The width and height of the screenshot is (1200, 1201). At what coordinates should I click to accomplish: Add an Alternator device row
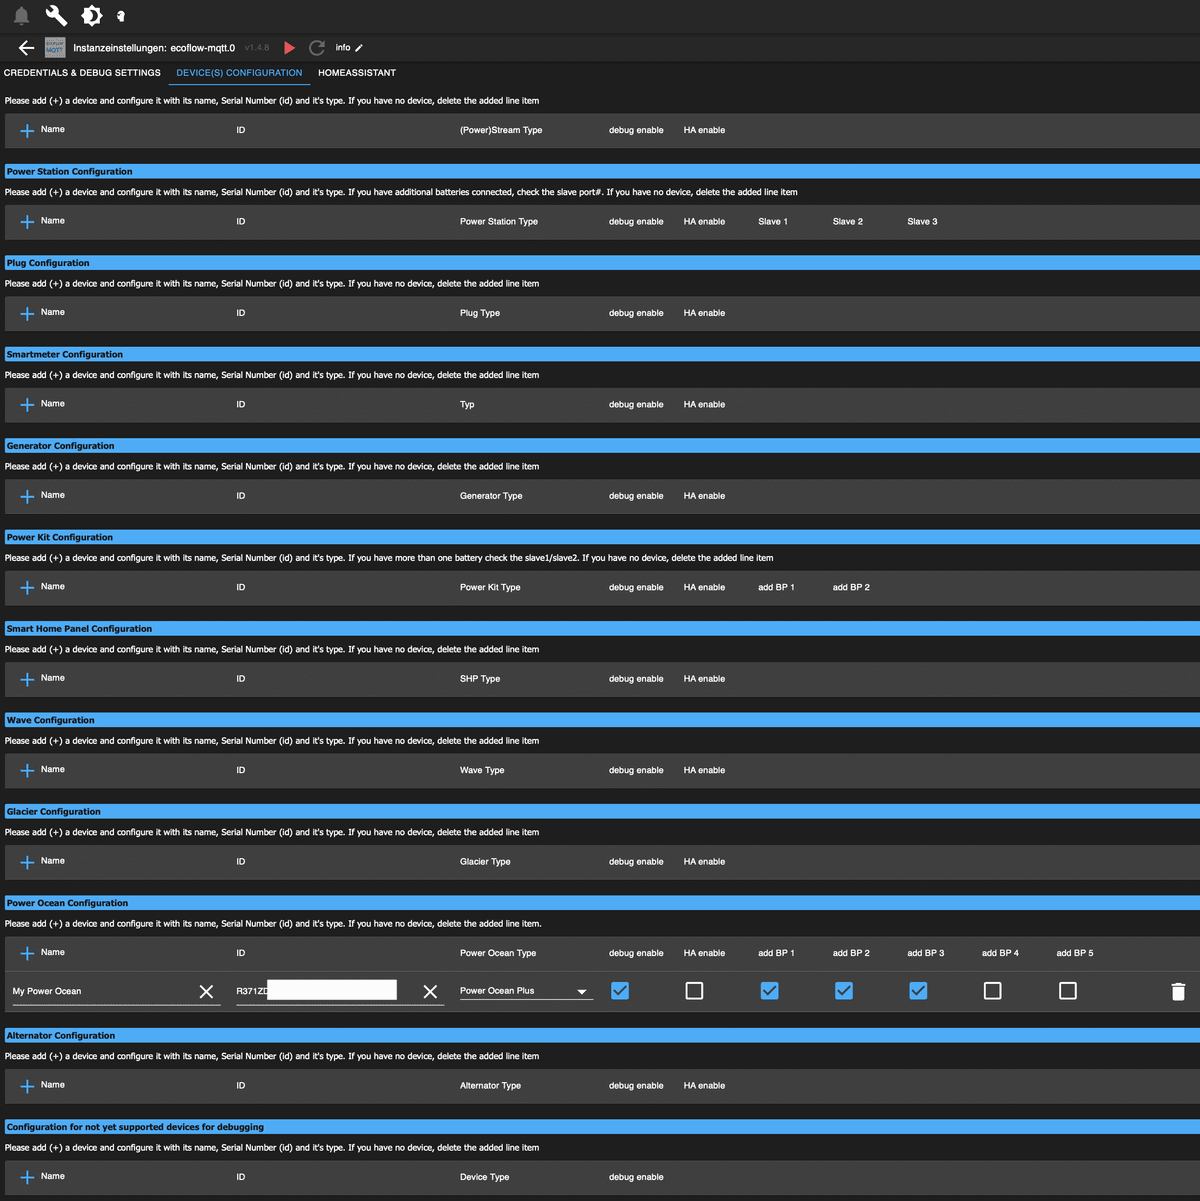27,1086
